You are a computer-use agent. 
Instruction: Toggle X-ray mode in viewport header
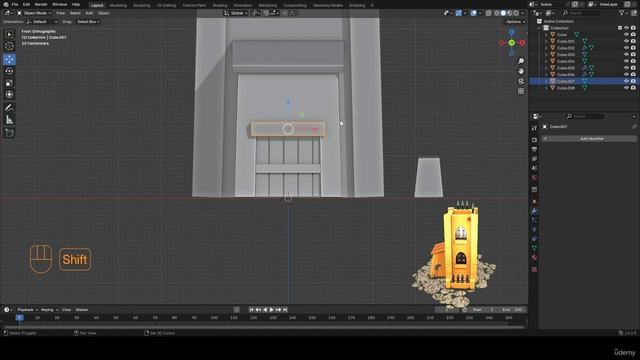[489, 13]
